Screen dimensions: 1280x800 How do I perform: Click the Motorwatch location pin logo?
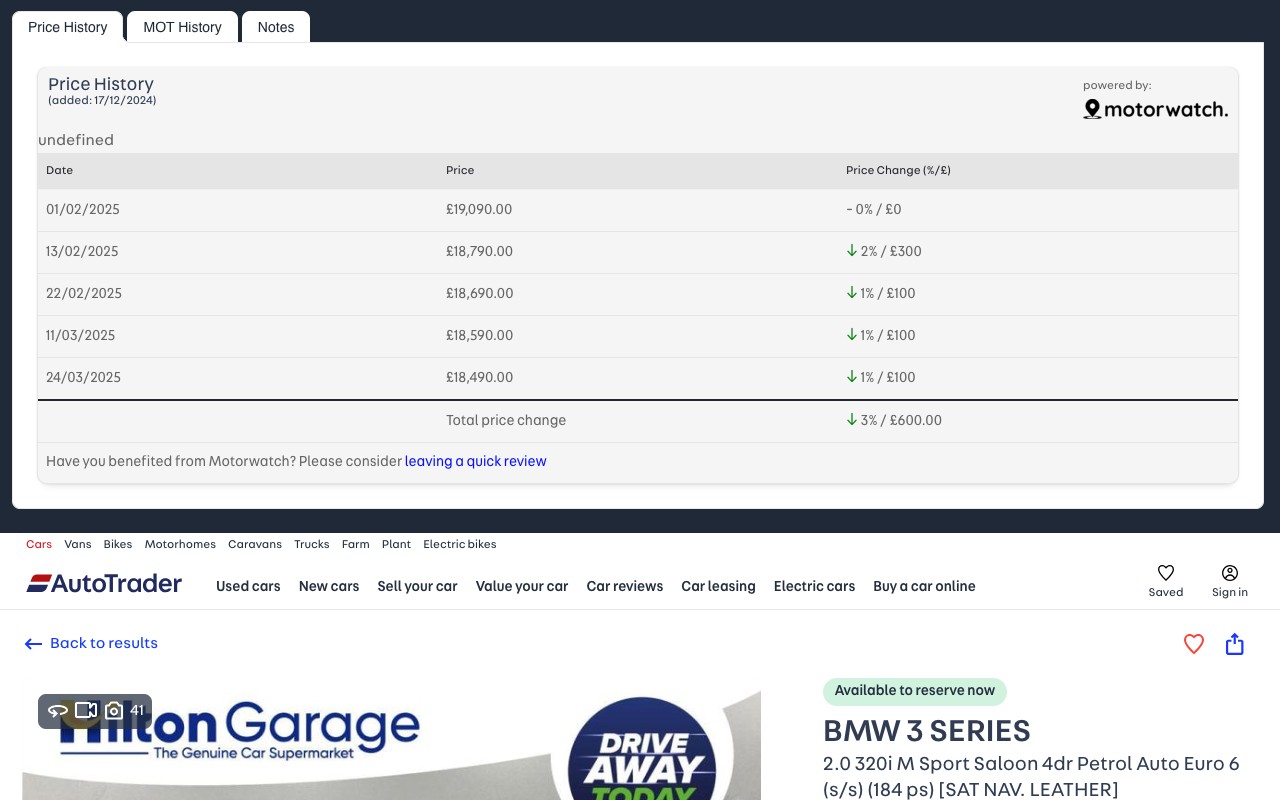tap(1093, 108)
